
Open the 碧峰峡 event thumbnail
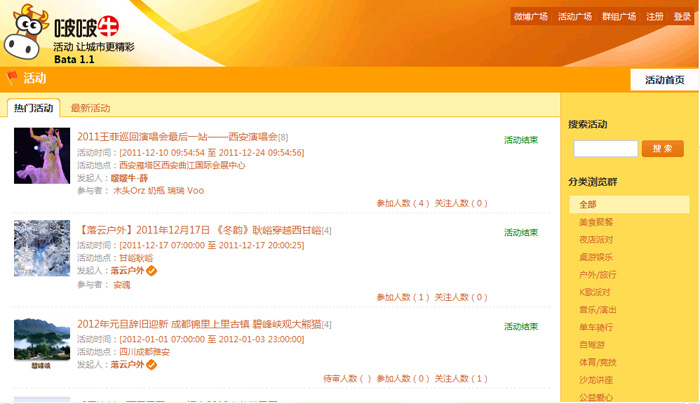(x=42, y=343)
